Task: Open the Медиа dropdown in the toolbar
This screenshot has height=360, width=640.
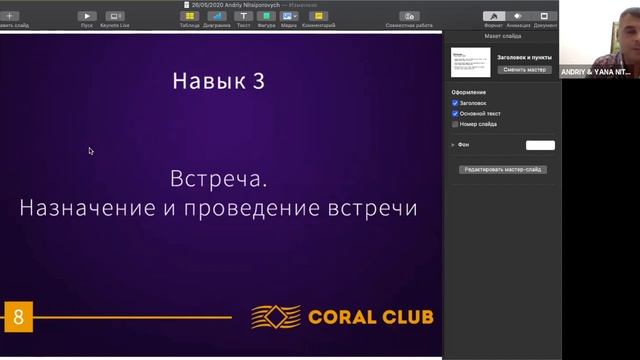Action: coord(289,16)
